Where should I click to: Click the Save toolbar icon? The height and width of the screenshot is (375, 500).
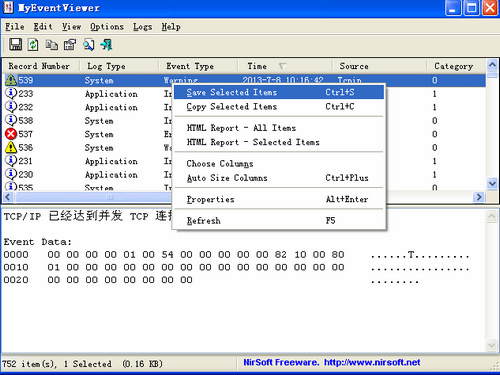click(x=15, y=44)
